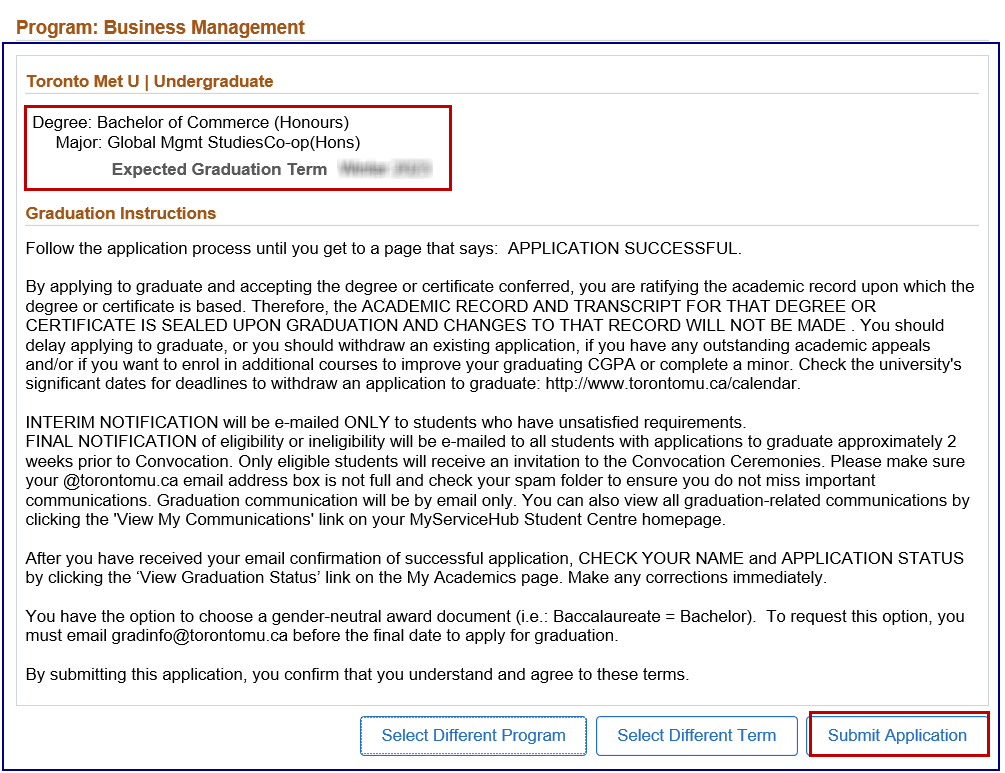Screen dimensions: 1005x773
Task: Select Degree: Bachelor of Commerce (Honours) text
Action: click(x=190, y=122)
